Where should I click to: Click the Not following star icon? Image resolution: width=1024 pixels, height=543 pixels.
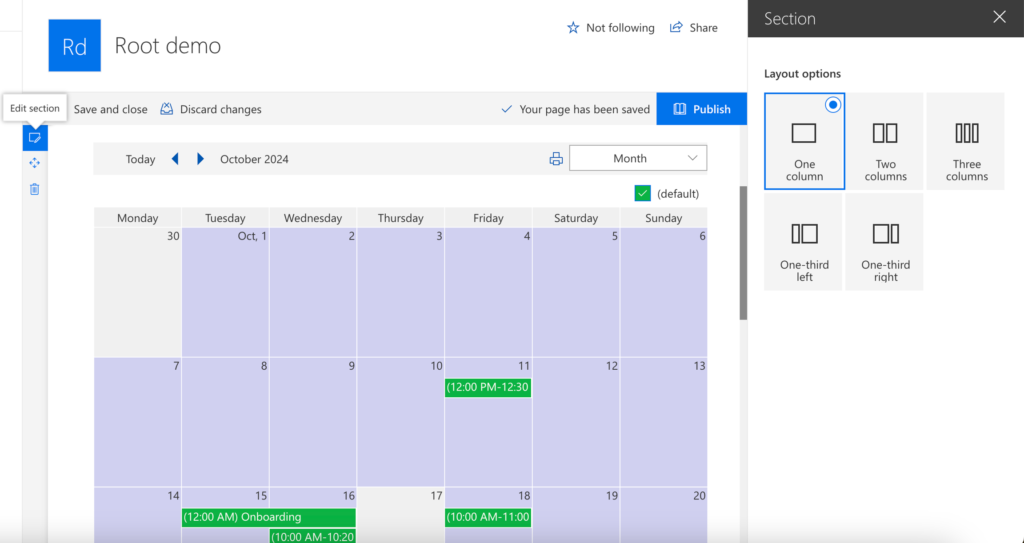573,27
